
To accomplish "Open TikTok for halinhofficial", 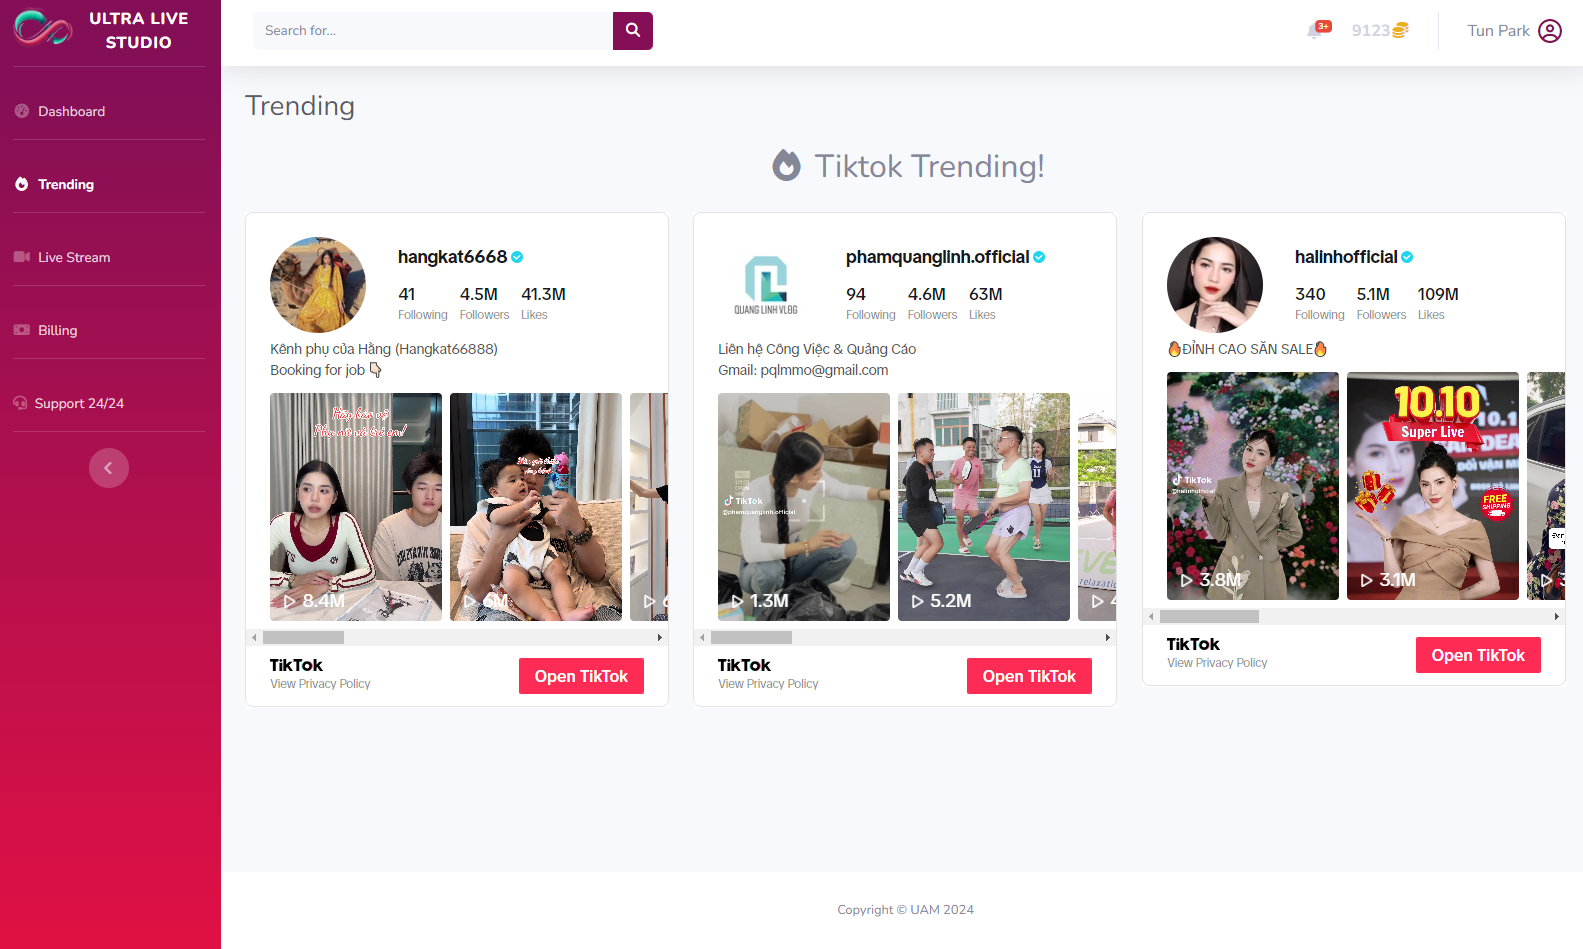I will [x=1478, y=655].
